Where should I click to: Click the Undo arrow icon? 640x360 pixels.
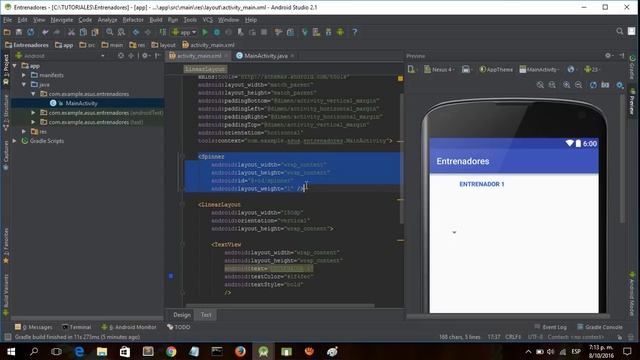pos(45,32)
